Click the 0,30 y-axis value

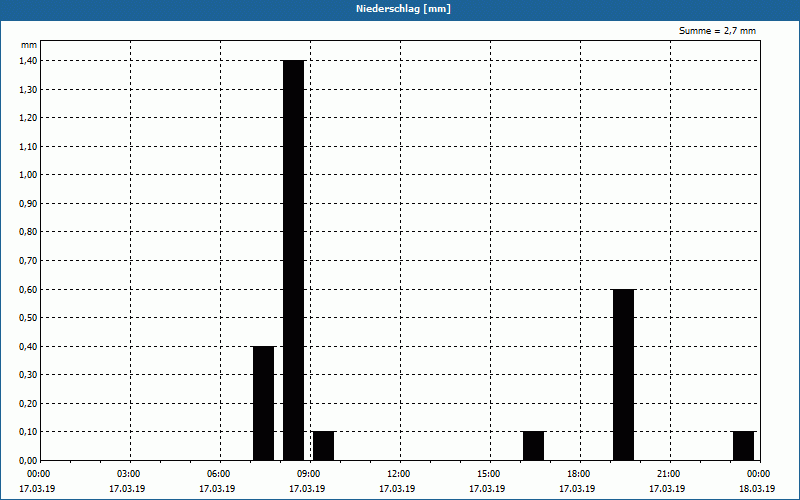click(29, 375)
